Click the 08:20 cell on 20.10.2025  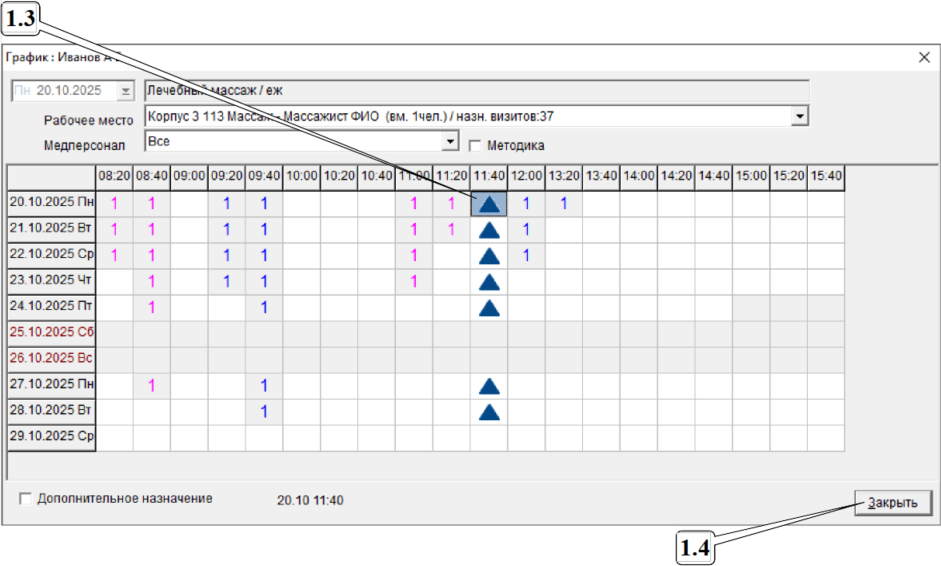(114, 204)
